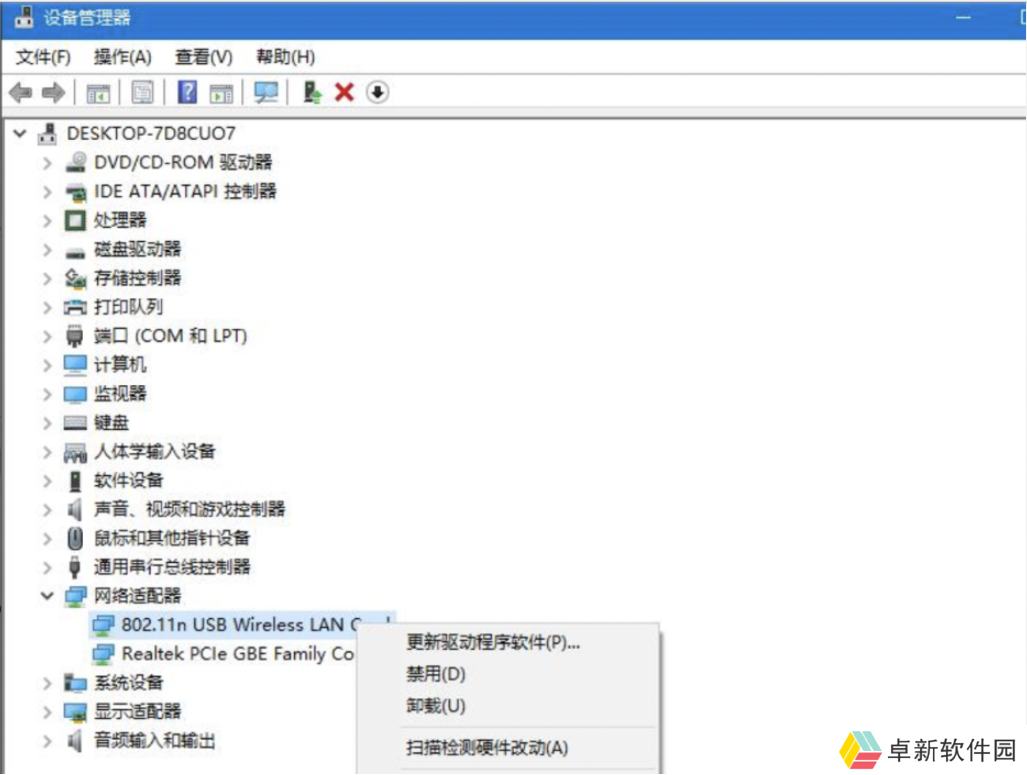The image size is (1027, 775).
Task: Click the print queue printer icon
Action: coord(75,307)
